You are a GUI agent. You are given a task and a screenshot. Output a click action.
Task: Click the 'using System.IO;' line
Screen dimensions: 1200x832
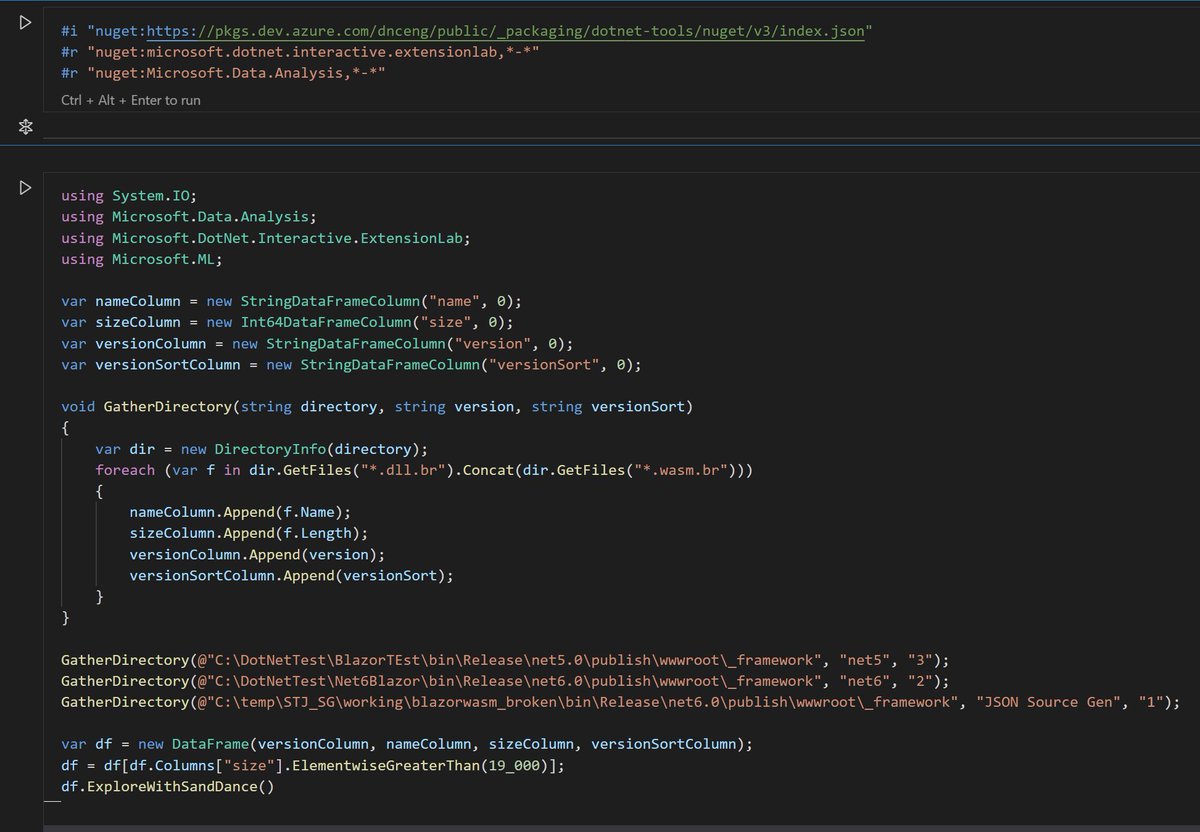[x=131, y=195]
